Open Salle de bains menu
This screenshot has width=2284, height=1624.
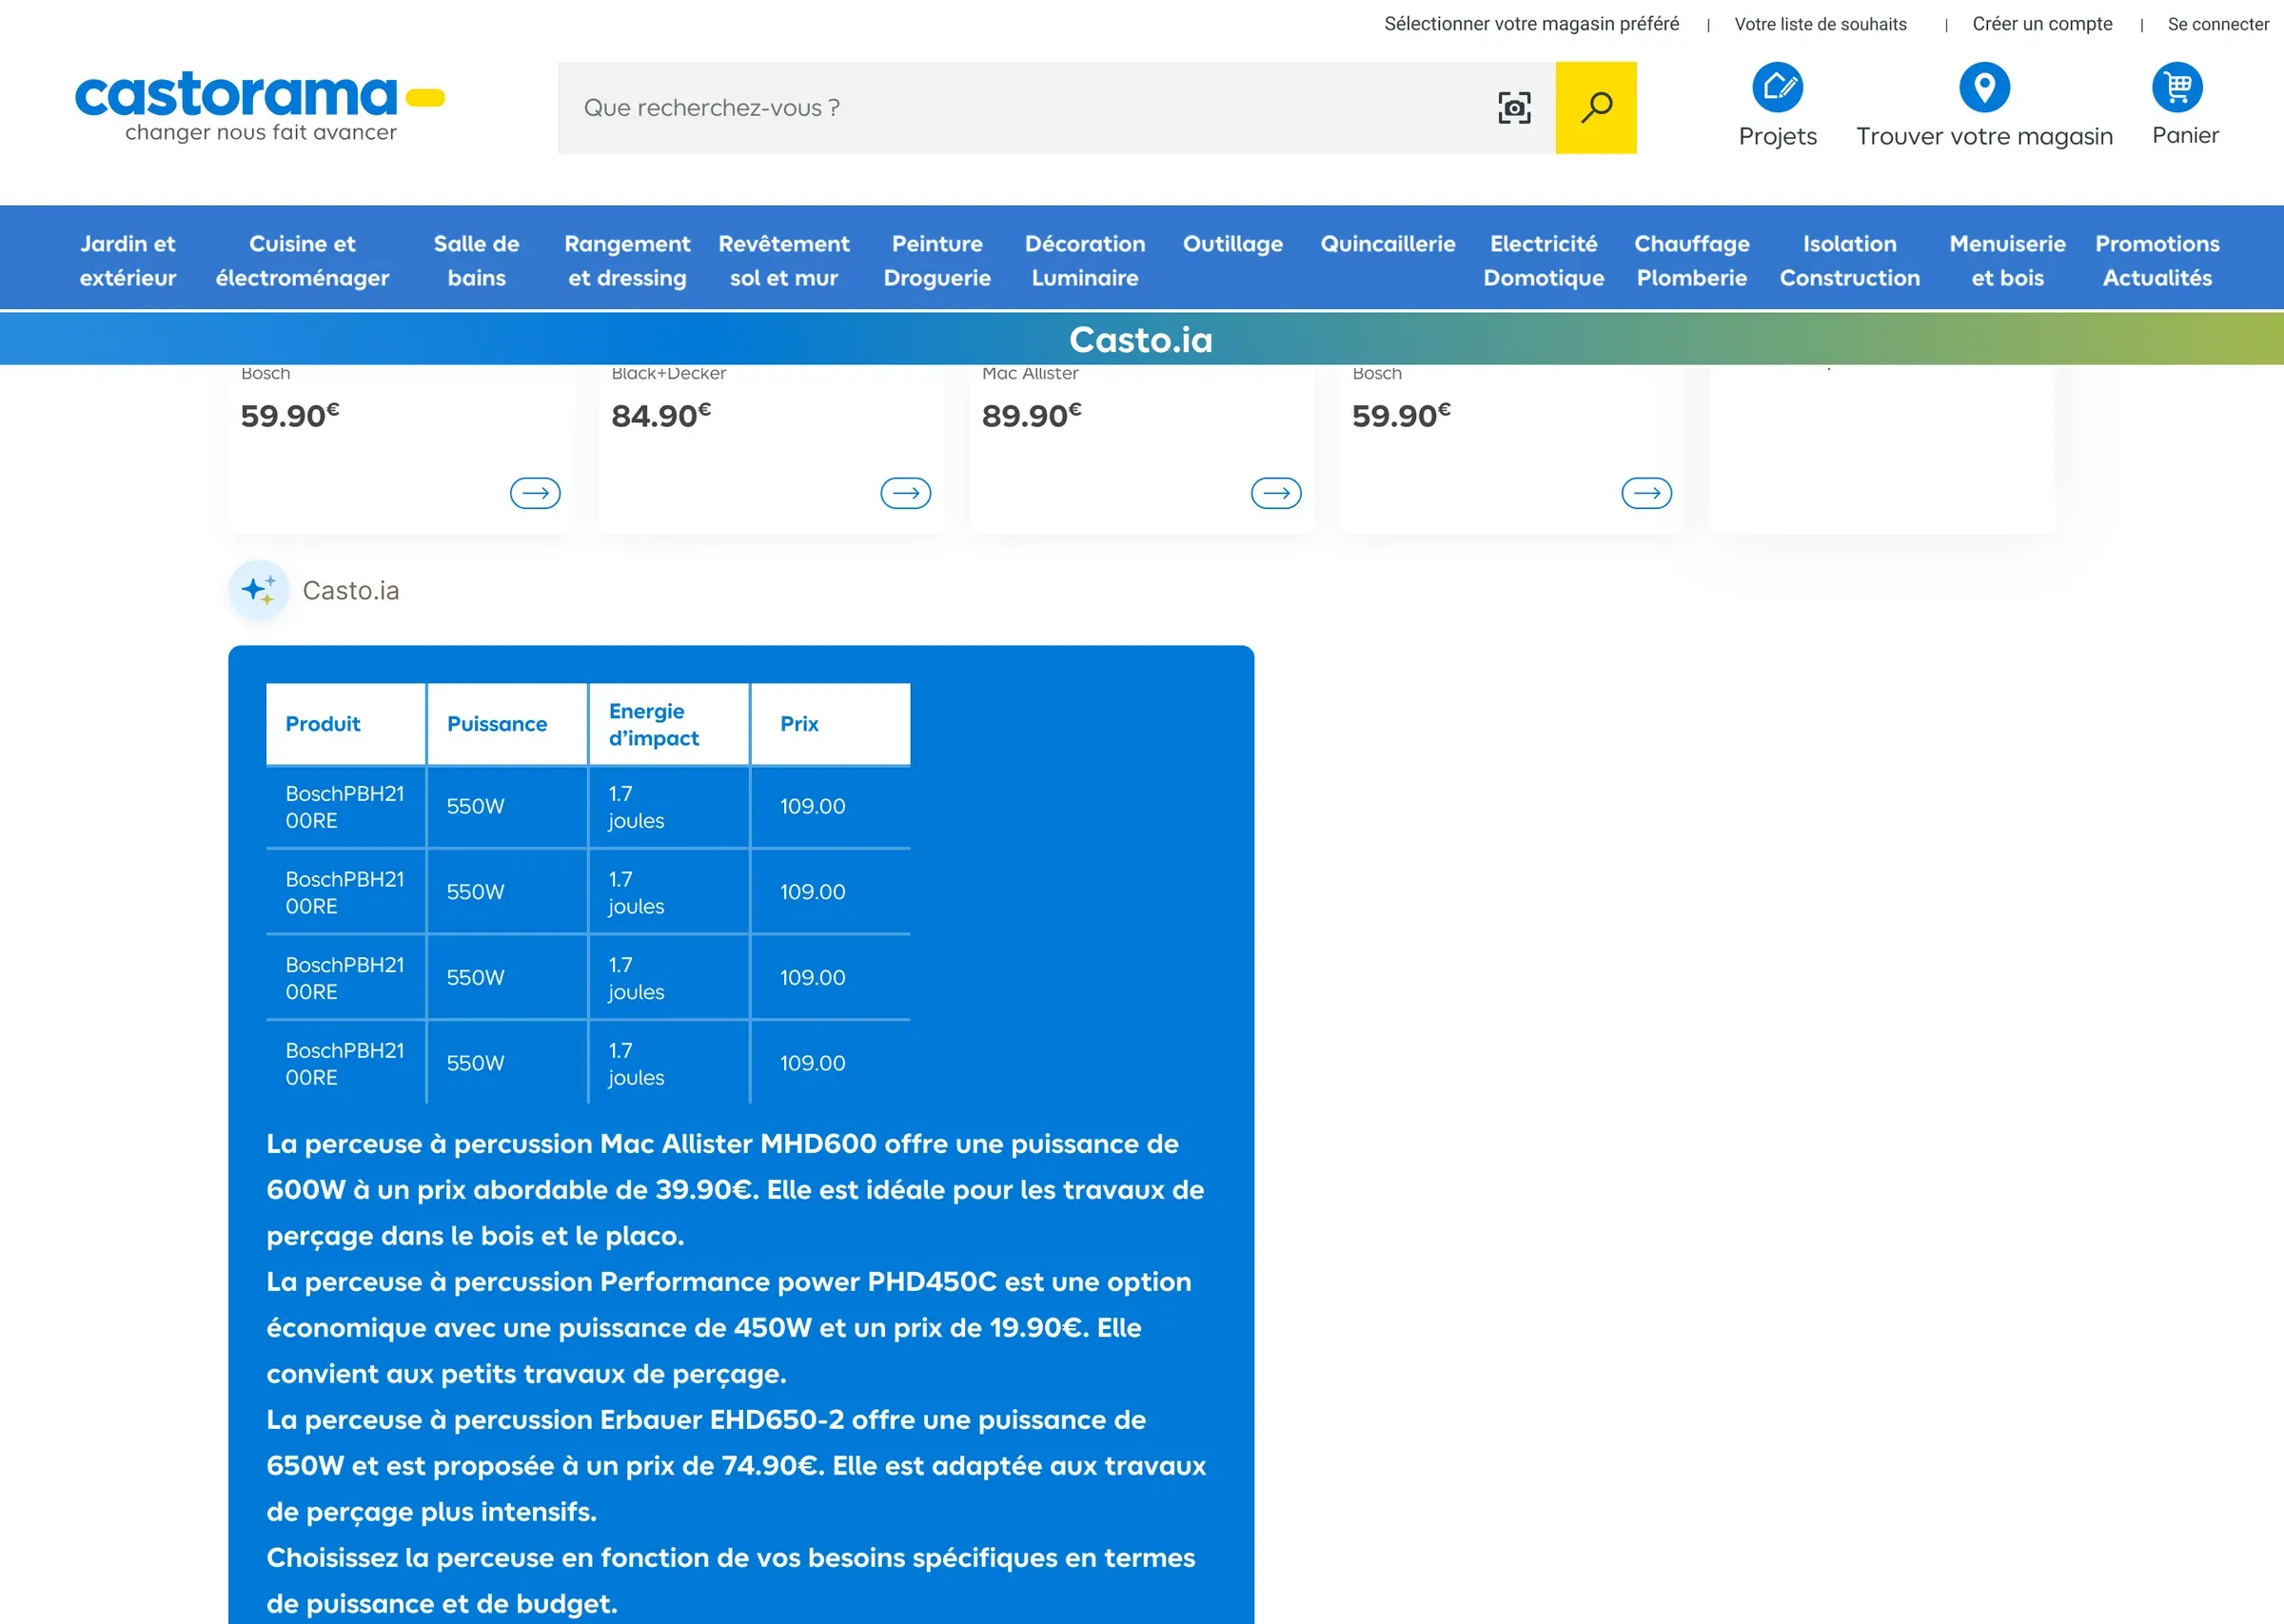tap(476, 260)
